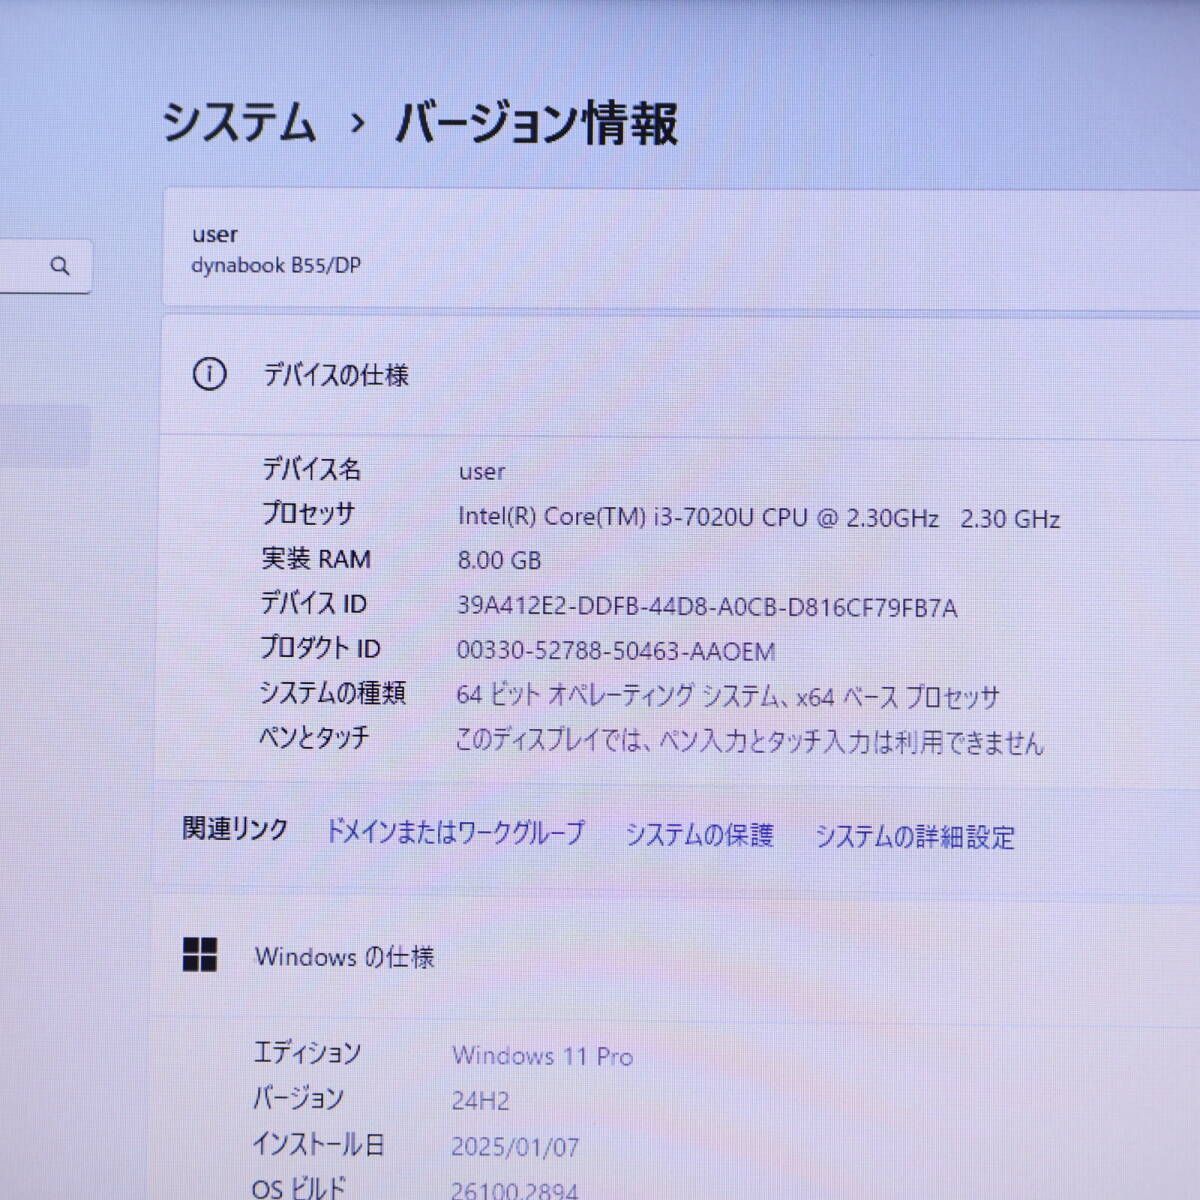
Task: Select the device ID 39A412E2 value
Action: pyautogui.click(x=707, y=607)
